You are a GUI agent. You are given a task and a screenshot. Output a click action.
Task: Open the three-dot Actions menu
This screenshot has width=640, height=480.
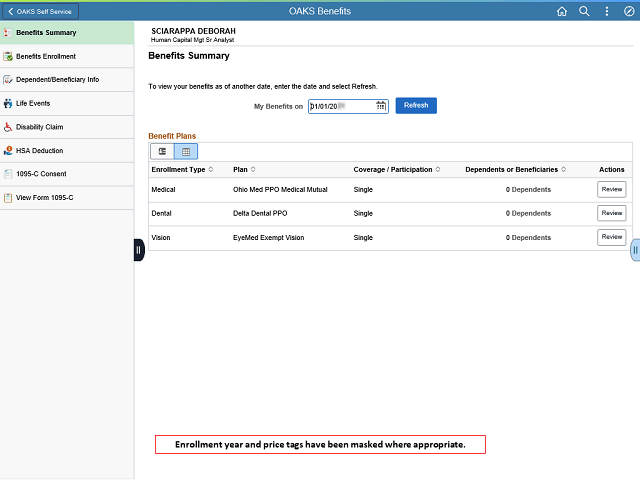pyautogui.click(x=607, y=11)
